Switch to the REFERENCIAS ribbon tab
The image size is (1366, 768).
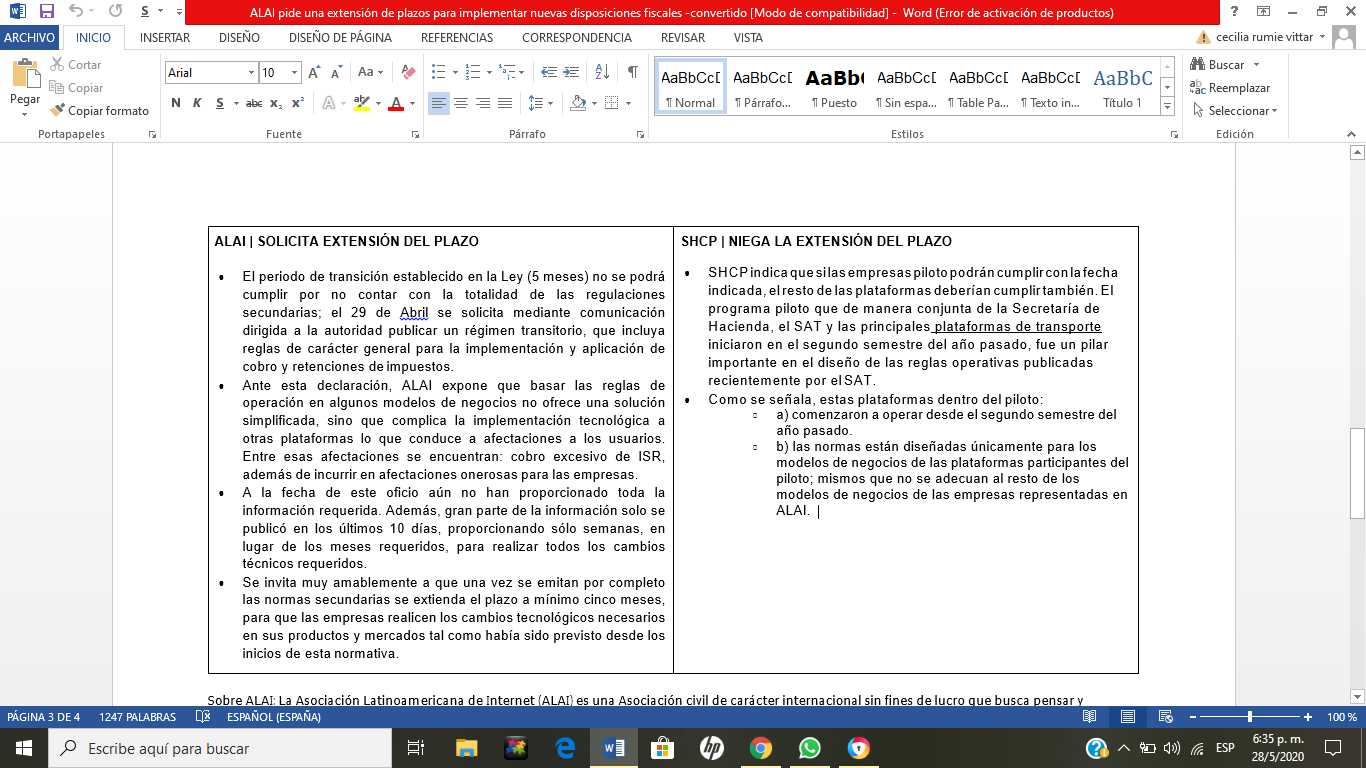pos(457,38)
